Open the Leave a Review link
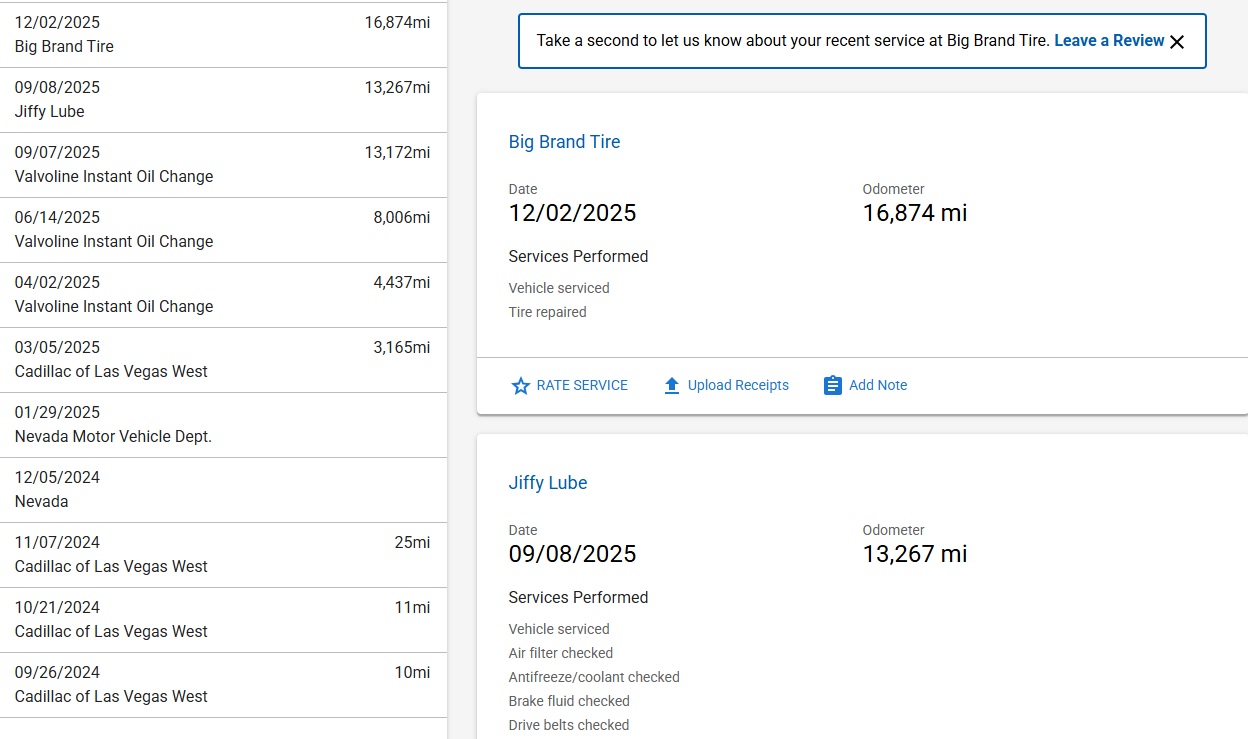The height and width of the screenshot is (739, 1248). 1108,41
